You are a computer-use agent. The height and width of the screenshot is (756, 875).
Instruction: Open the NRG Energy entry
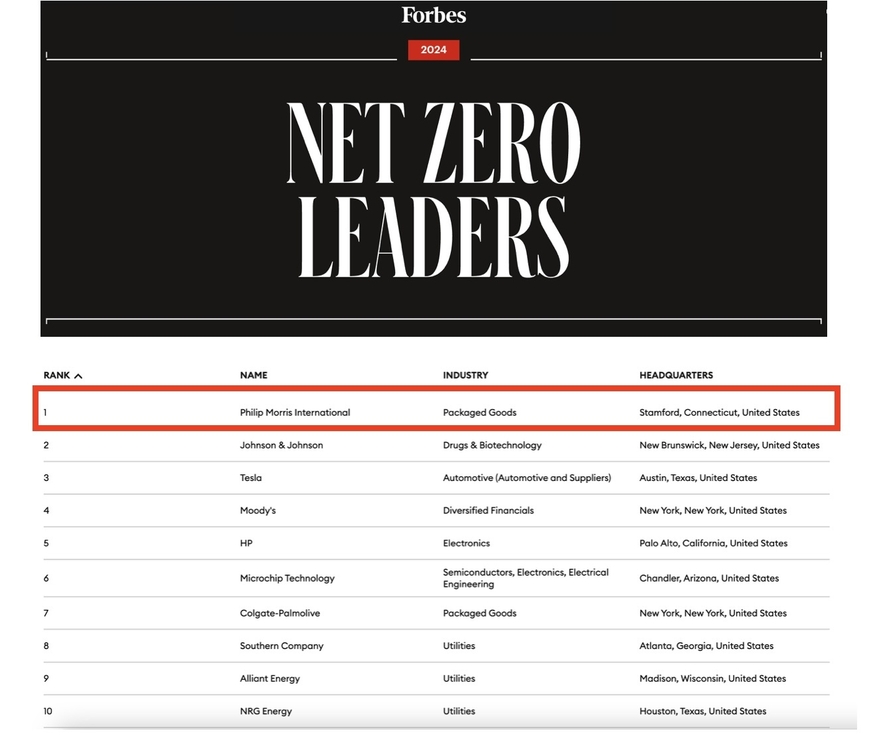(265, 712)
